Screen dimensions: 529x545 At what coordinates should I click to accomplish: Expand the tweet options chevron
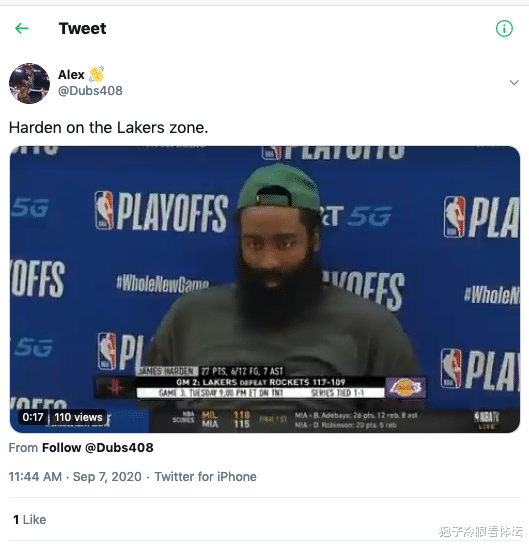coord(514,83)
